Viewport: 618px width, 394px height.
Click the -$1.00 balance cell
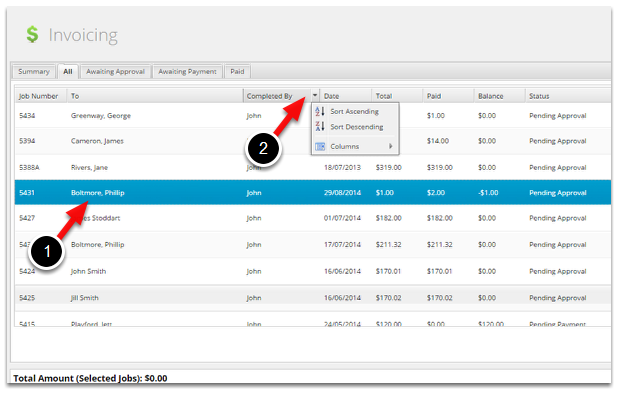tap(488, 193)
